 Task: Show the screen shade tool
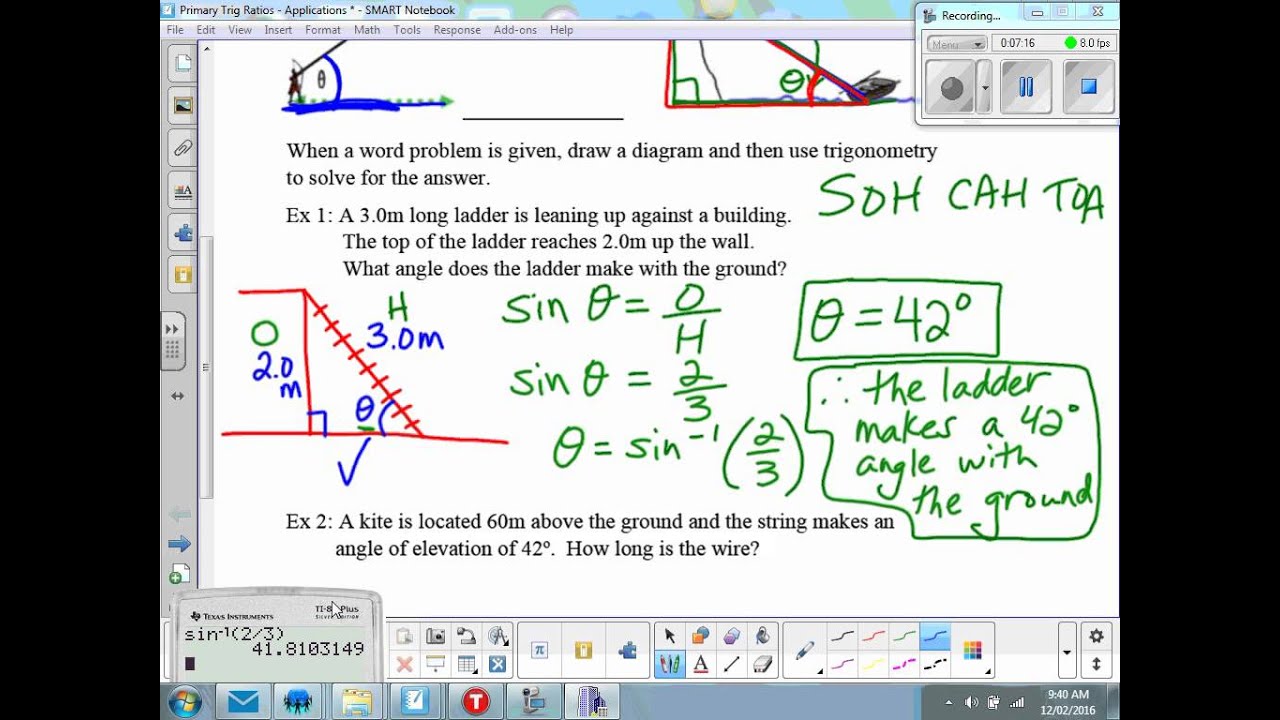[x=435, y=664]
